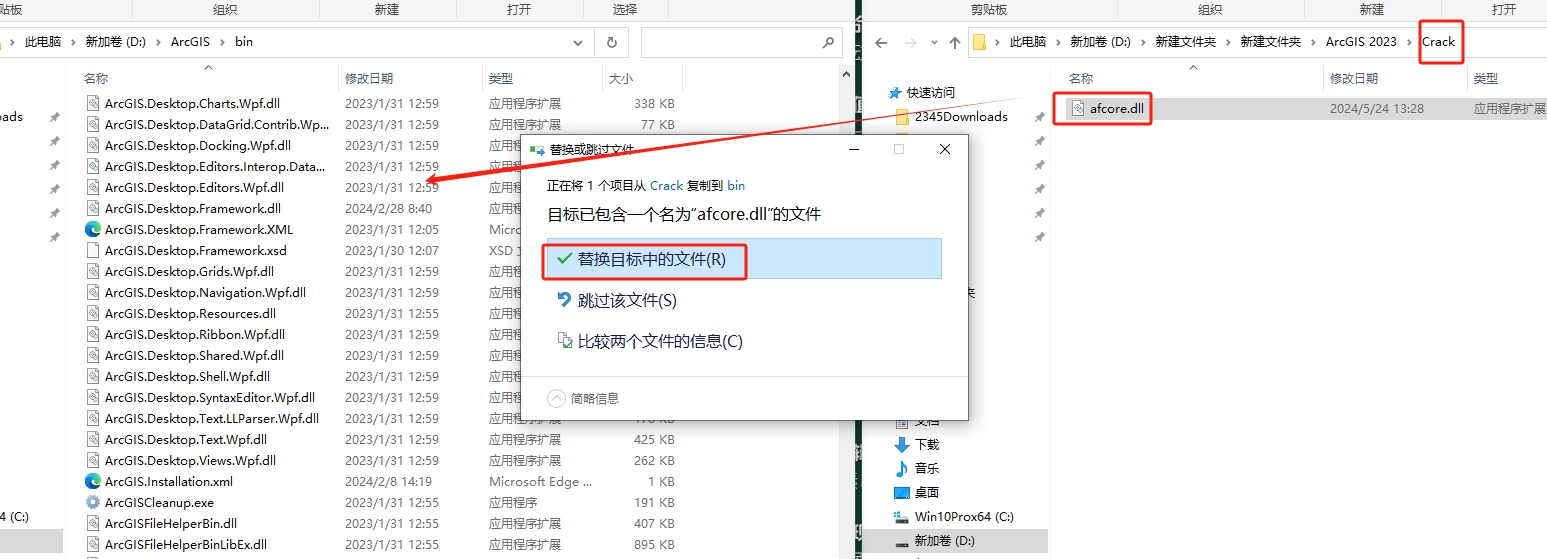Expand bin address bar history dropdown
Screen dimensions: 1547x559
pos(578,42)
